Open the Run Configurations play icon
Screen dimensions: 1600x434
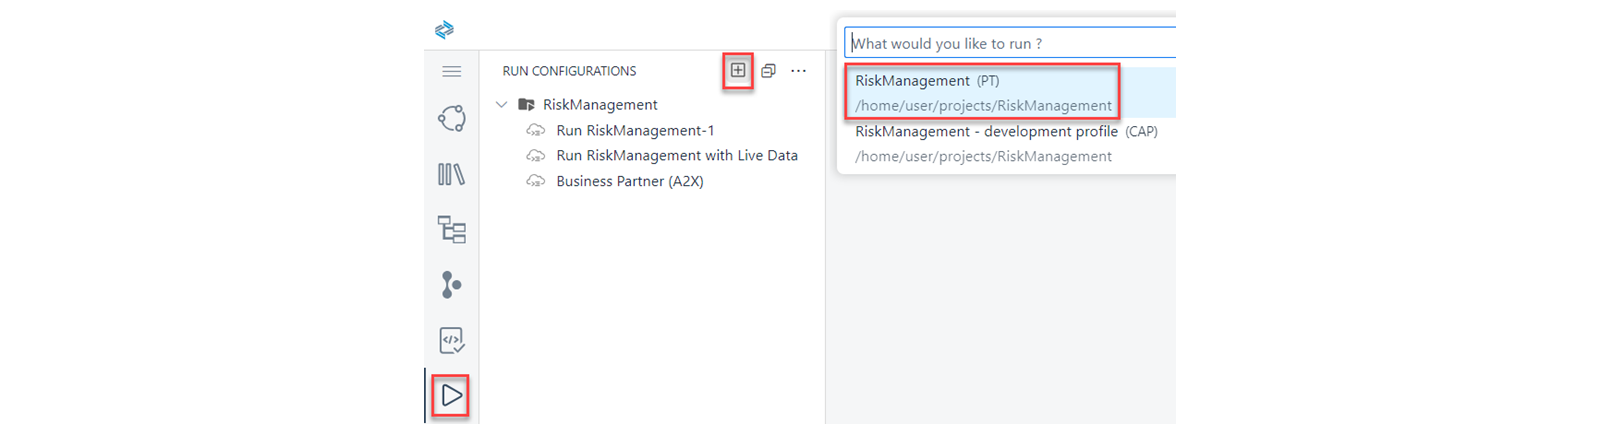coord(452,396)
